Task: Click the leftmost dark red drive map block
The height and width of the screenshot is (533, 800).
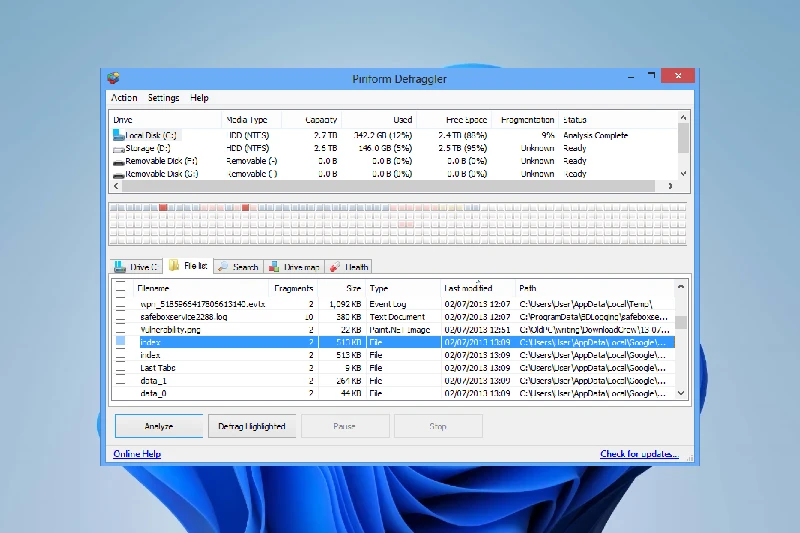Action: pyautogui.click(x=163, y=207)
